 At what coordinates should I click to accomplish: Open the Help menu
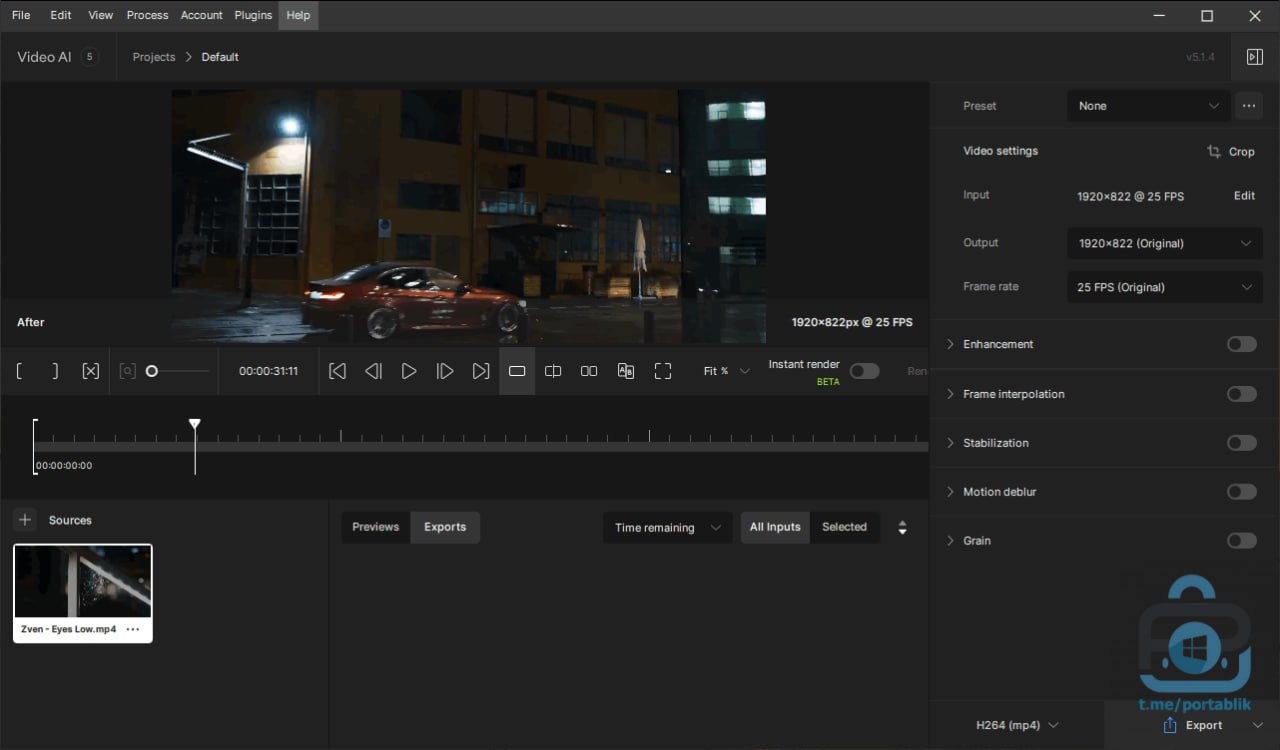(298, 15)
